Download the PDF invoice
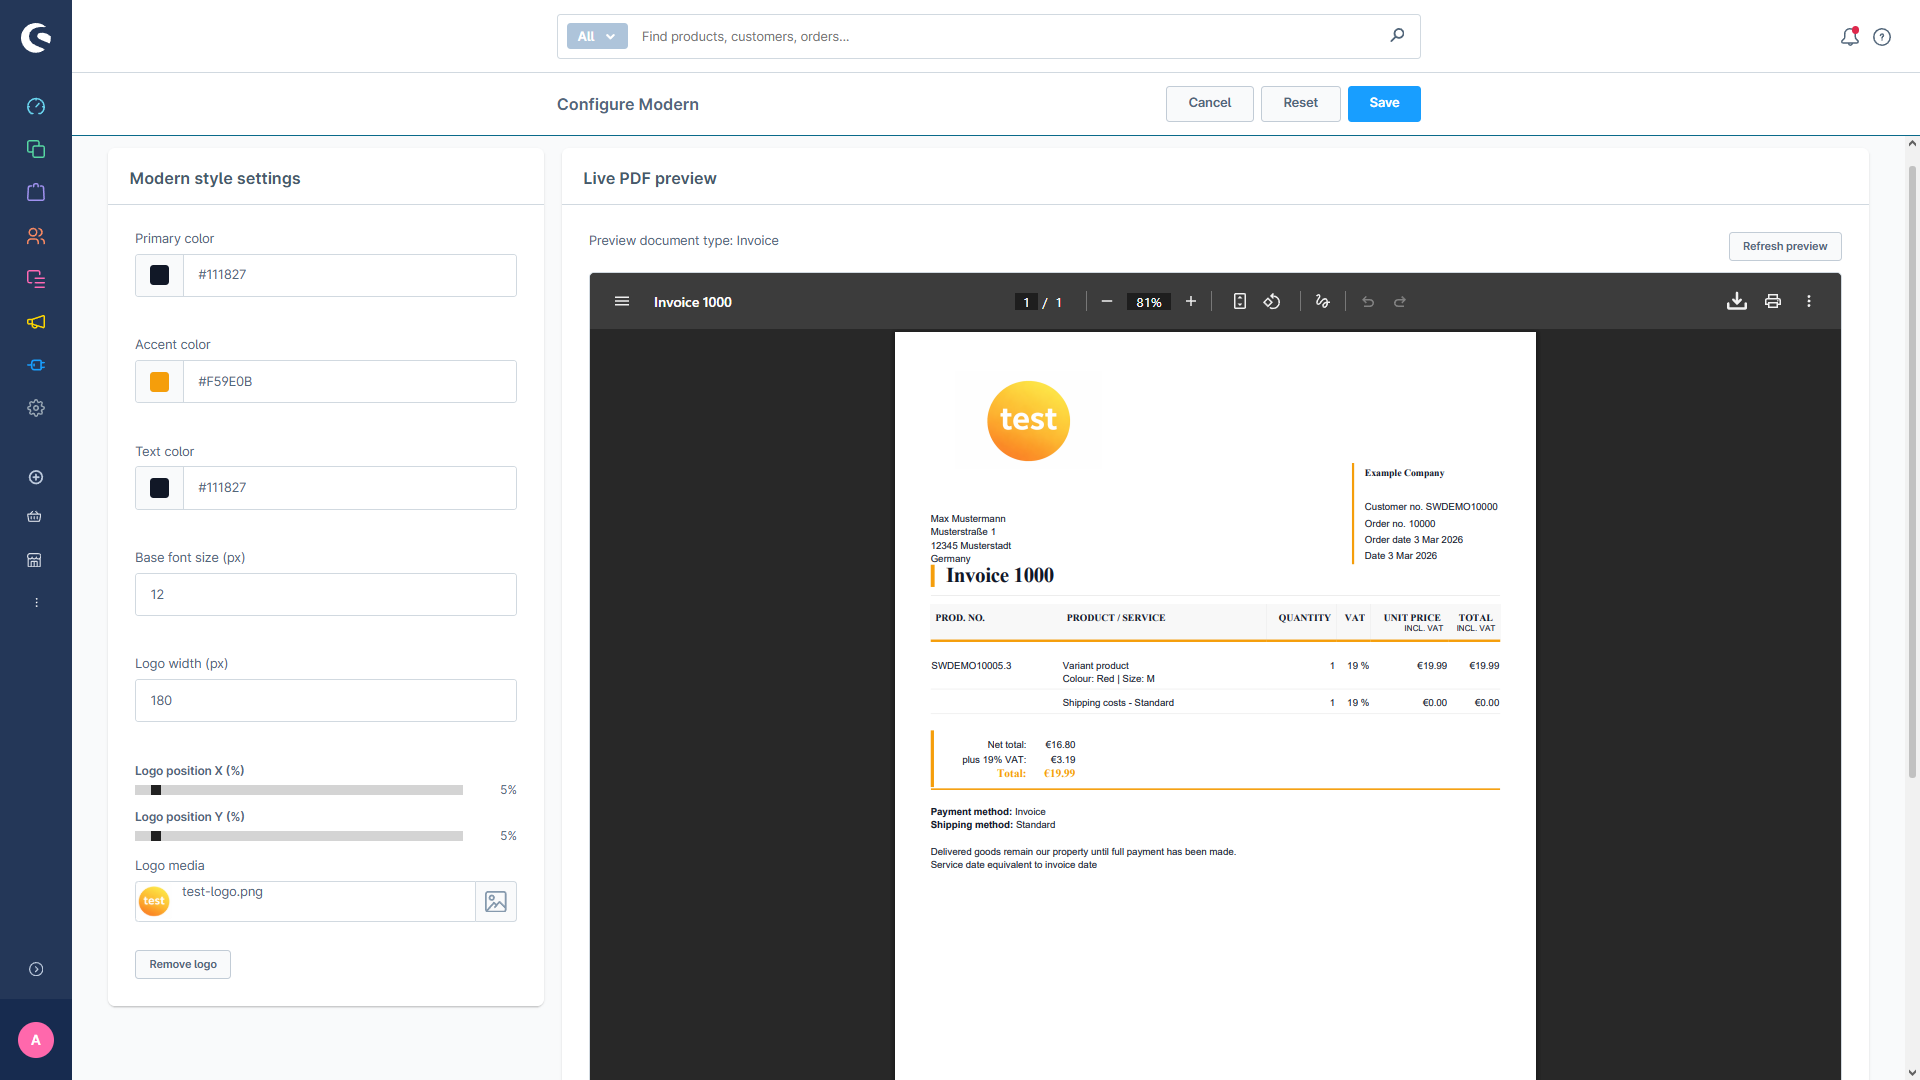The image size is (1920, 1080). 1736,302
